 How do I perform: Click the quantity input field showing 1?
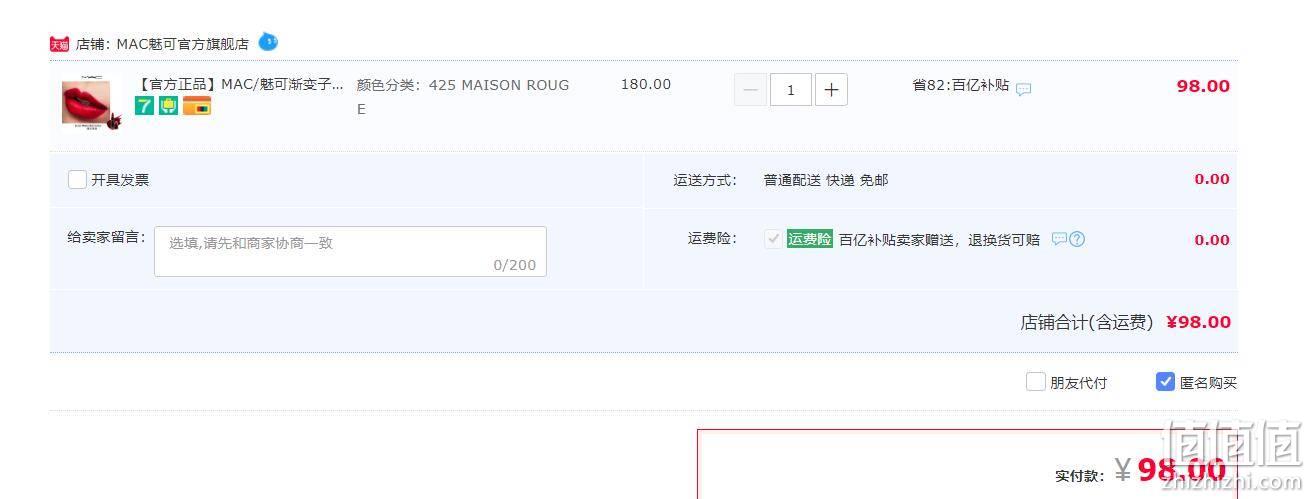coord(791,90)
